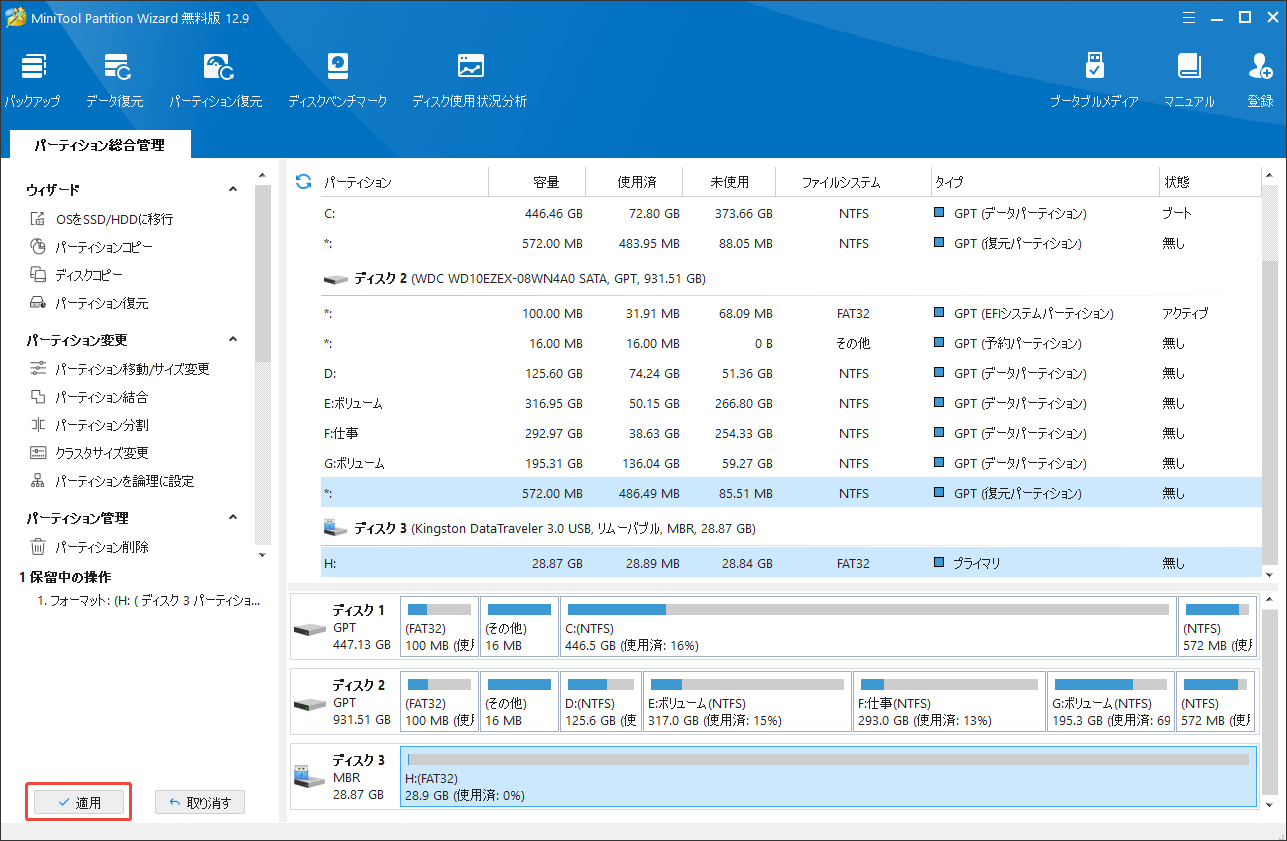The width and height of the screenshot is (1287, 841).
Task: Sort by 使用済 column header
Action: tap(635, 182)
